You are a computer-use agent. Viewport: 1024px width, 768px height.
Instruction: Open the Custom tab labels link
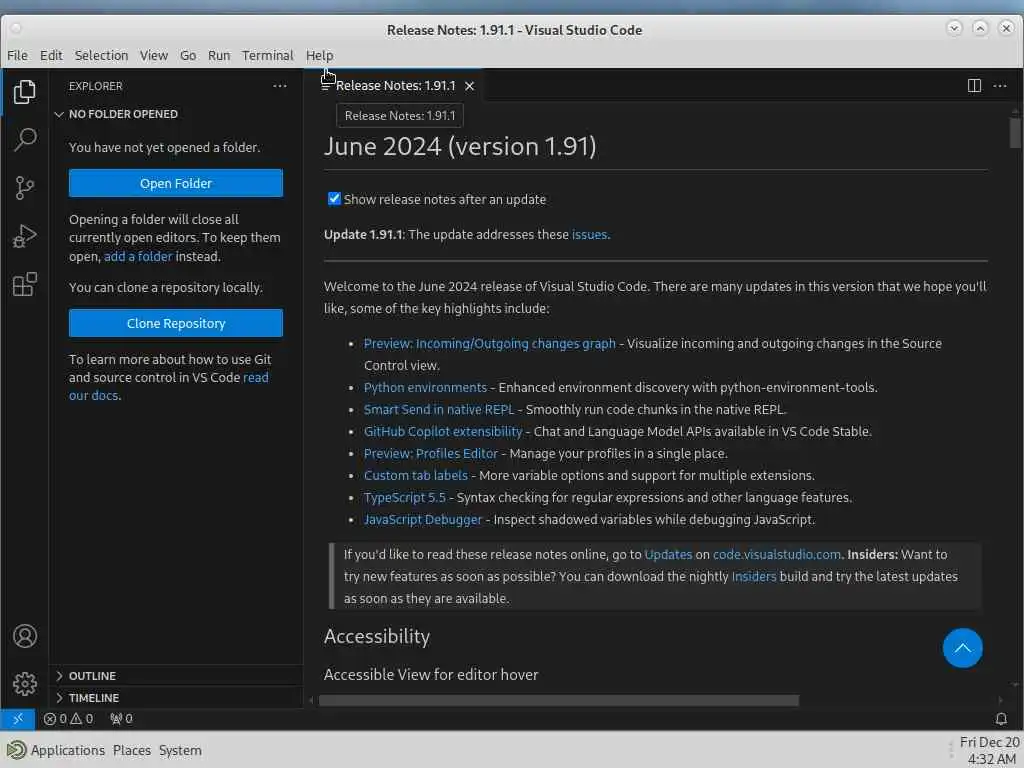(x=415, y=475)
